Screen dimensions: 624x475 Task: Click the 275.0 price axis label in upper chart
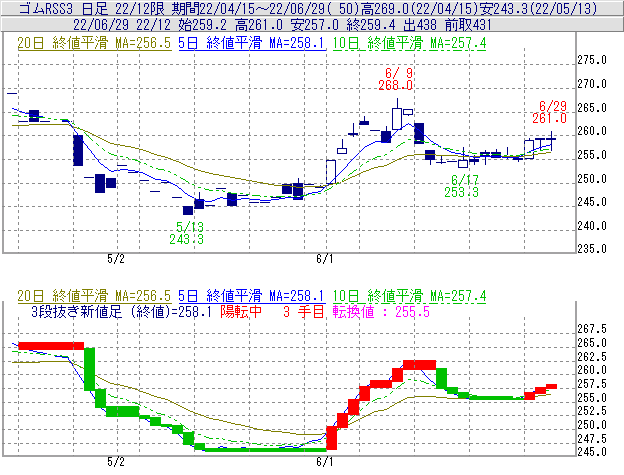click(x=592, y=60)
